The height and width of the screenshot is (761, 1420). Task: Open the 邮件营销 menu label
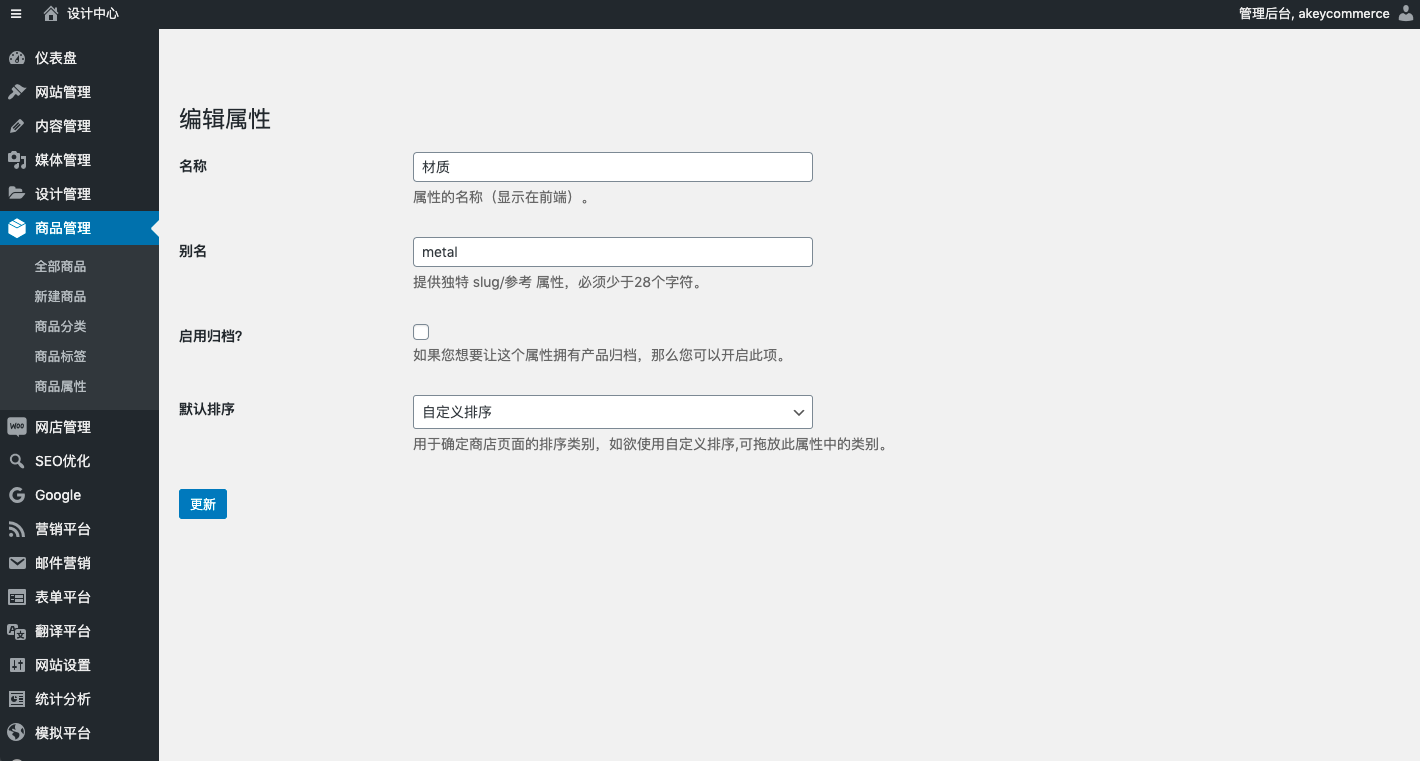[x=63, y=563]
